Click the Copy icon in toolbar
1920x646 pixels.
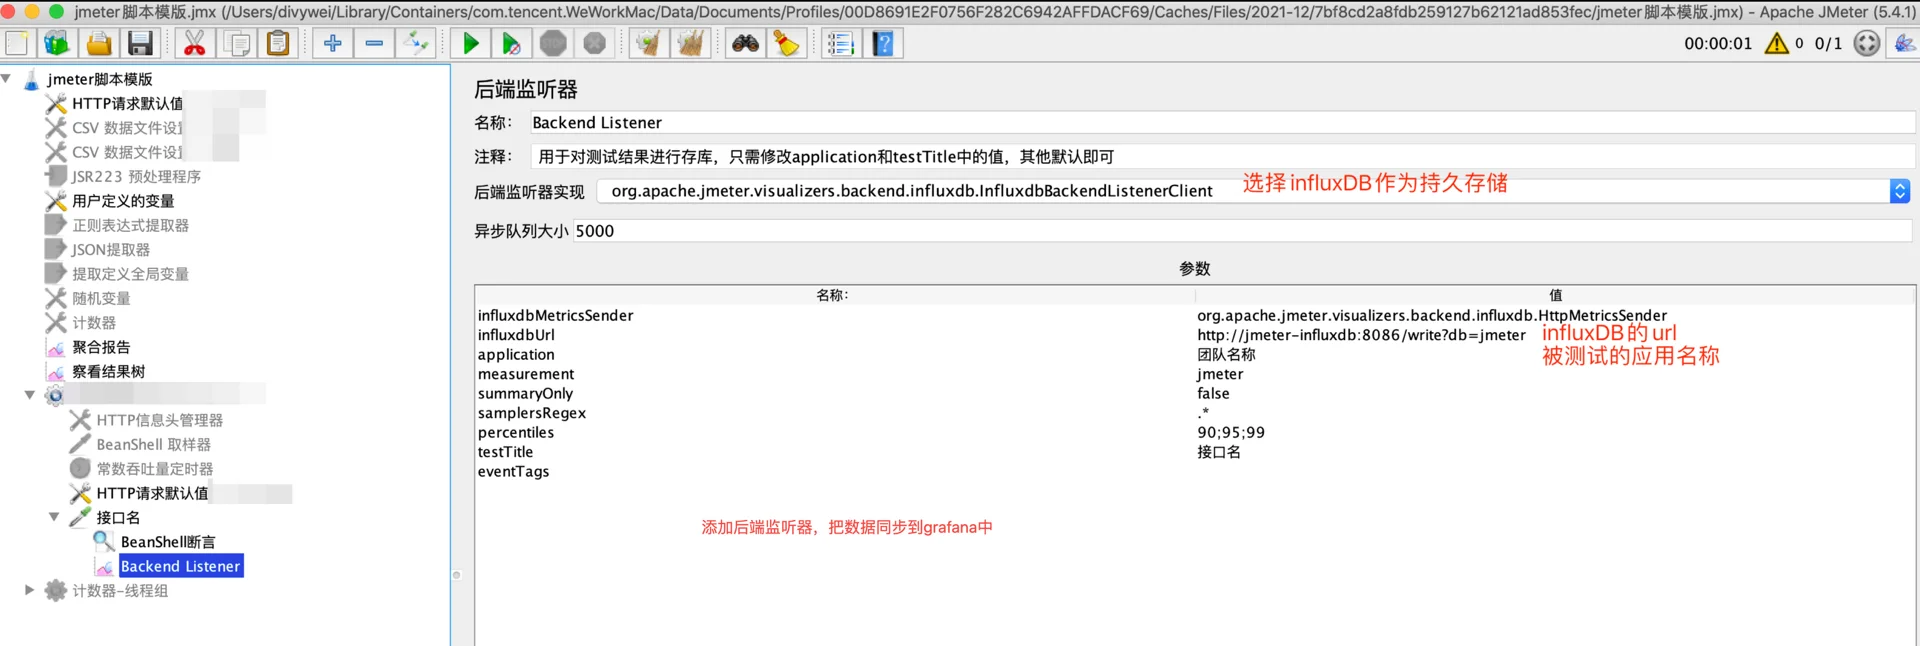tap(237, 43)
